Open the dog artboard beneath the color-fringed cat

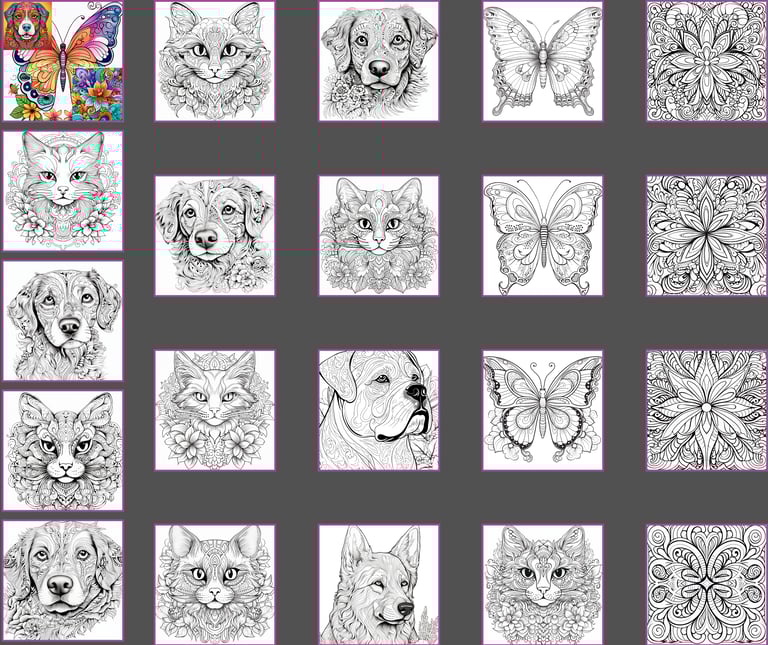[x=63, y=320]
